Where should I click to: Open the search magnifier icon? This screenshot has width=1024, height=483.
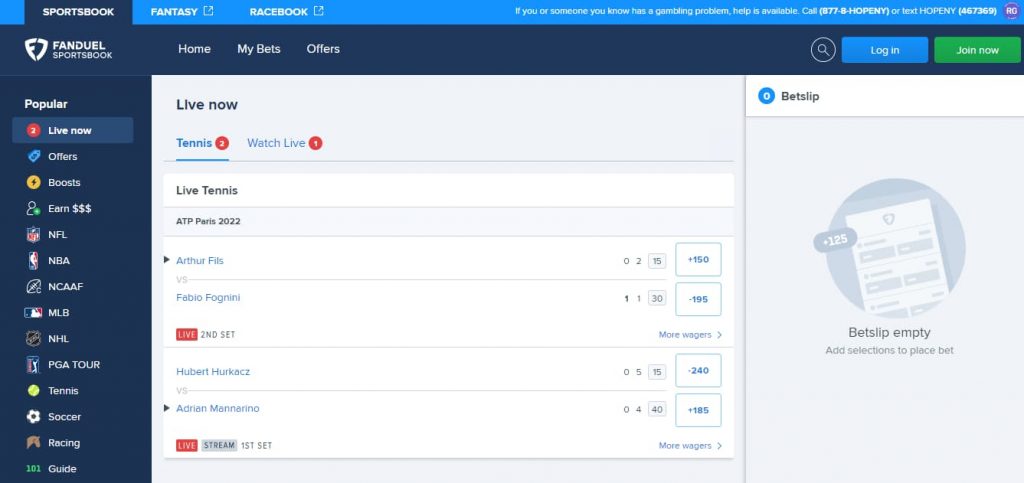(x=823, y=50)
